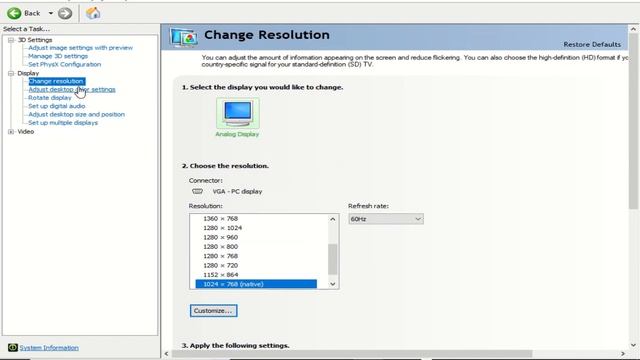
Task: Click the resolution list scrollbar thumb
Action: (x=333, y=259)
